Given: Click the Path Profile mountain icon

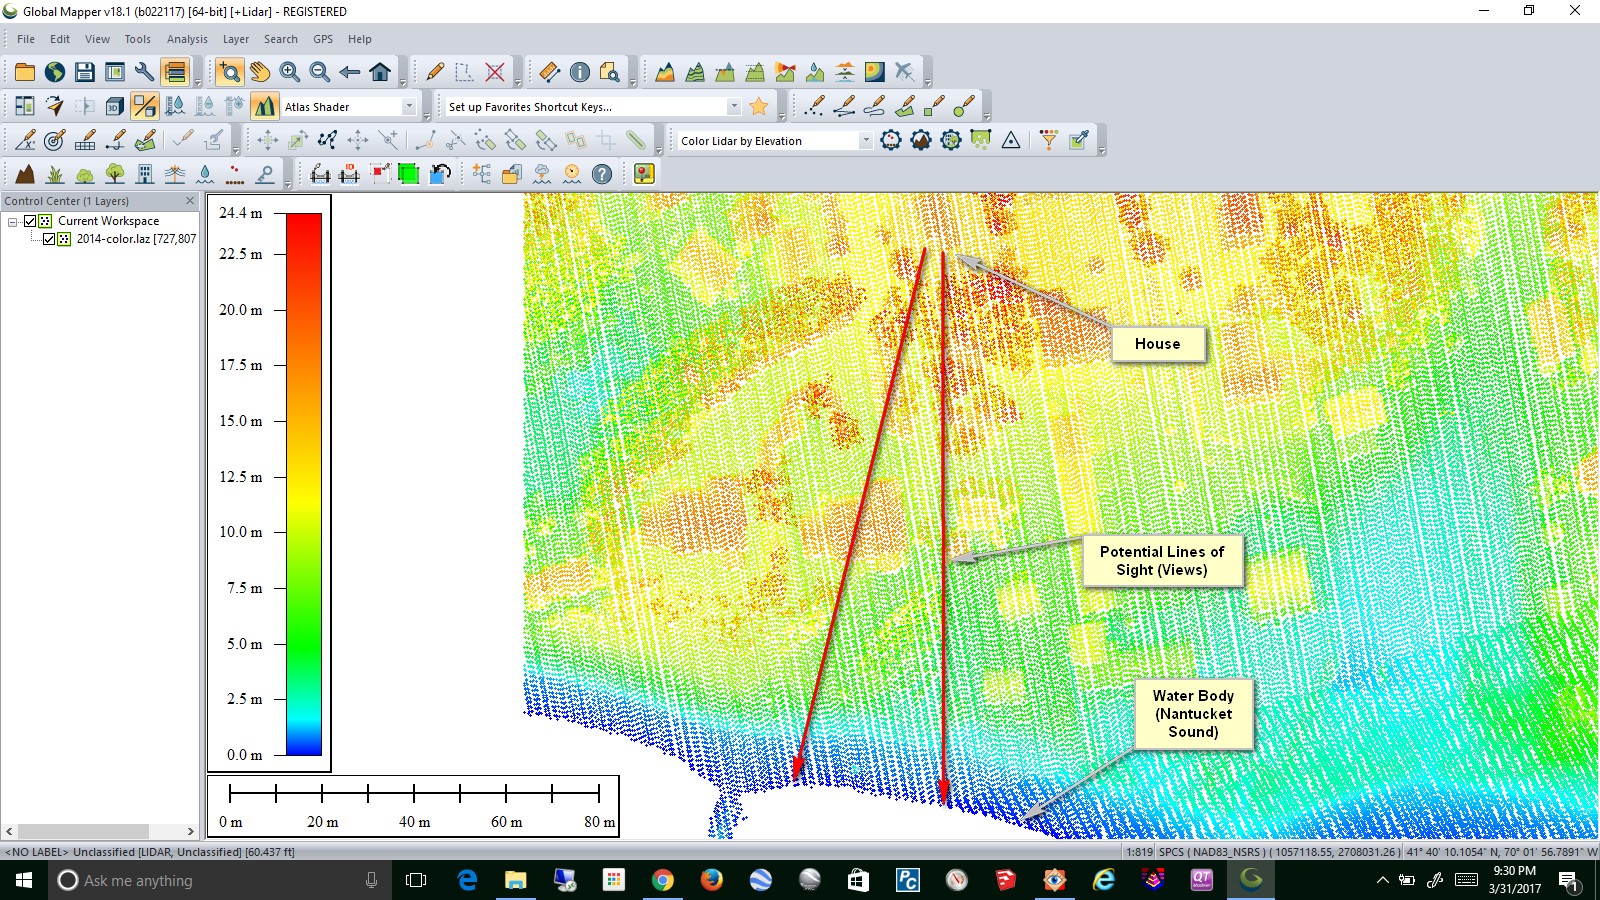Looking at the screenshot, I should 665,72.
